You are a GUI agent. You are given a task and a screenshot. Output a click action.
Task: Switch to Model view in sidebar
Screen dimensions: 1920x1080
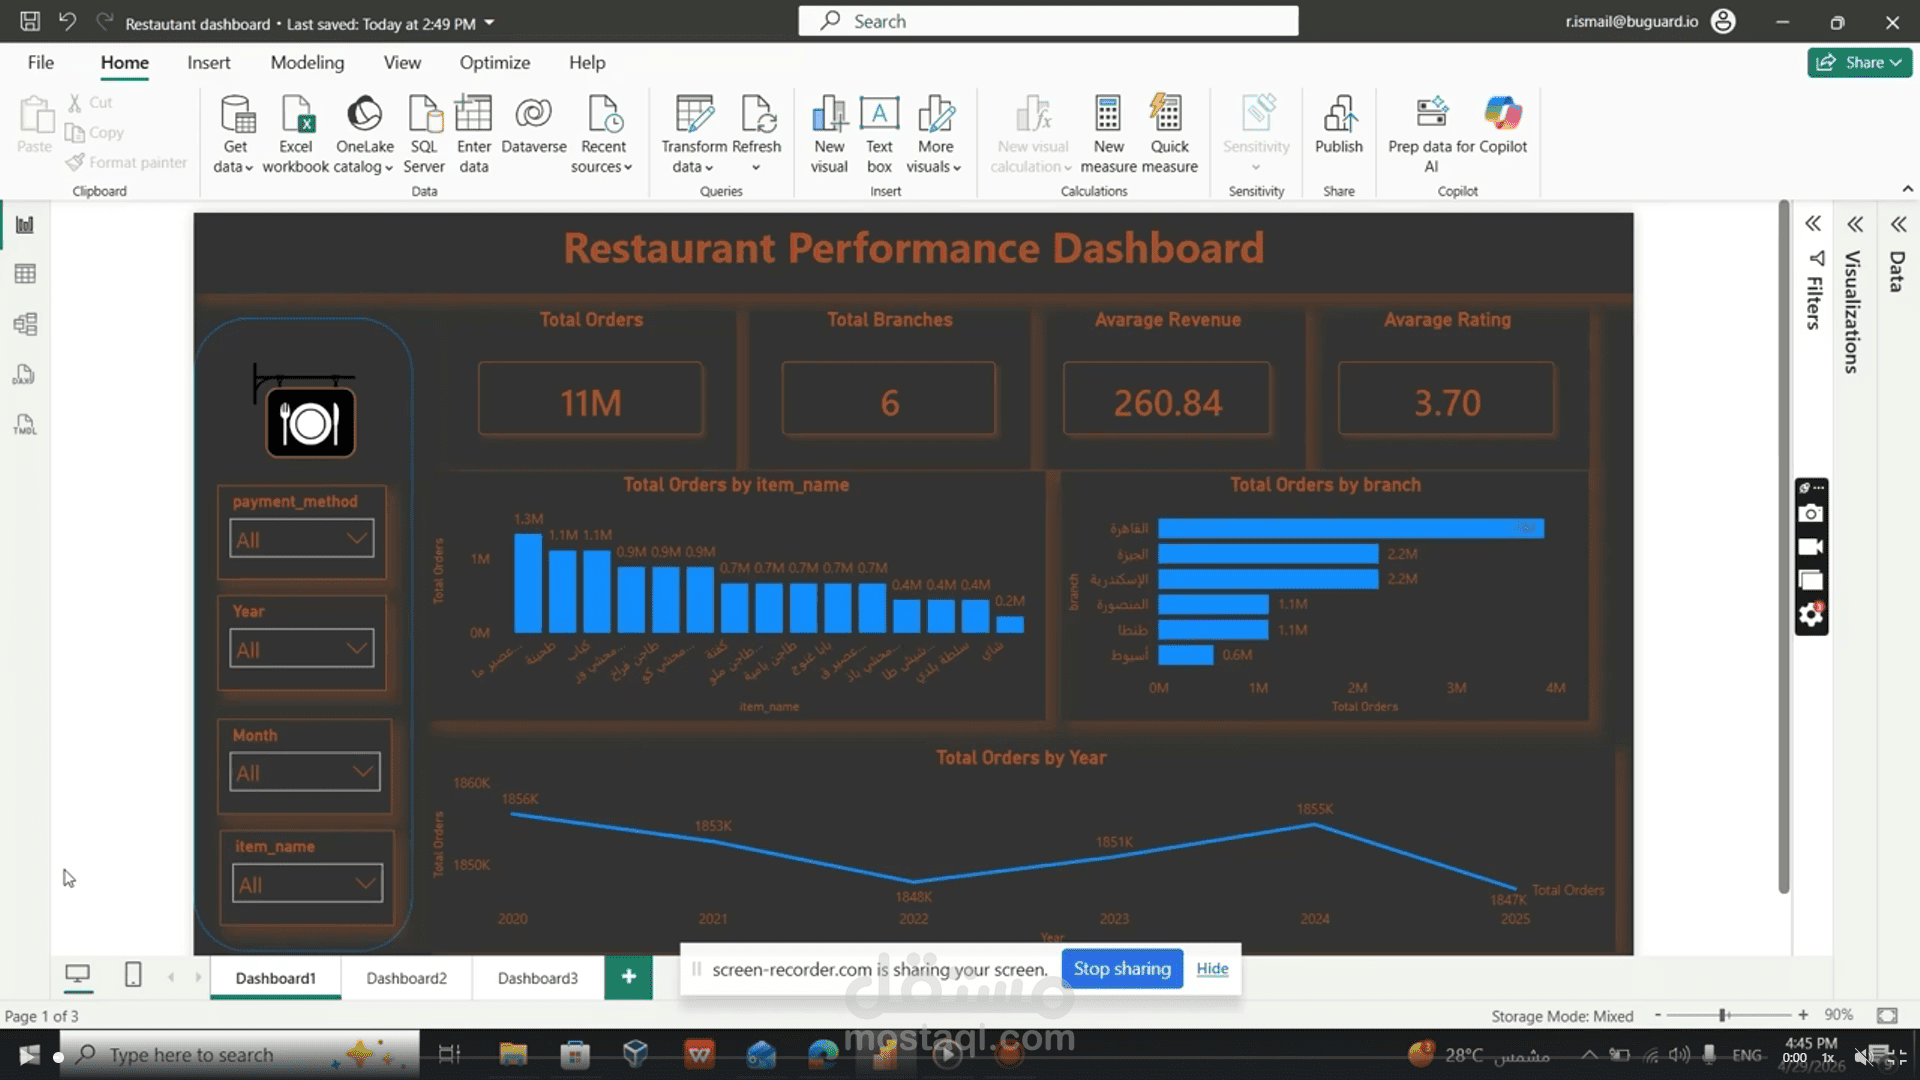pyautogui.click(x=25, y=324)
